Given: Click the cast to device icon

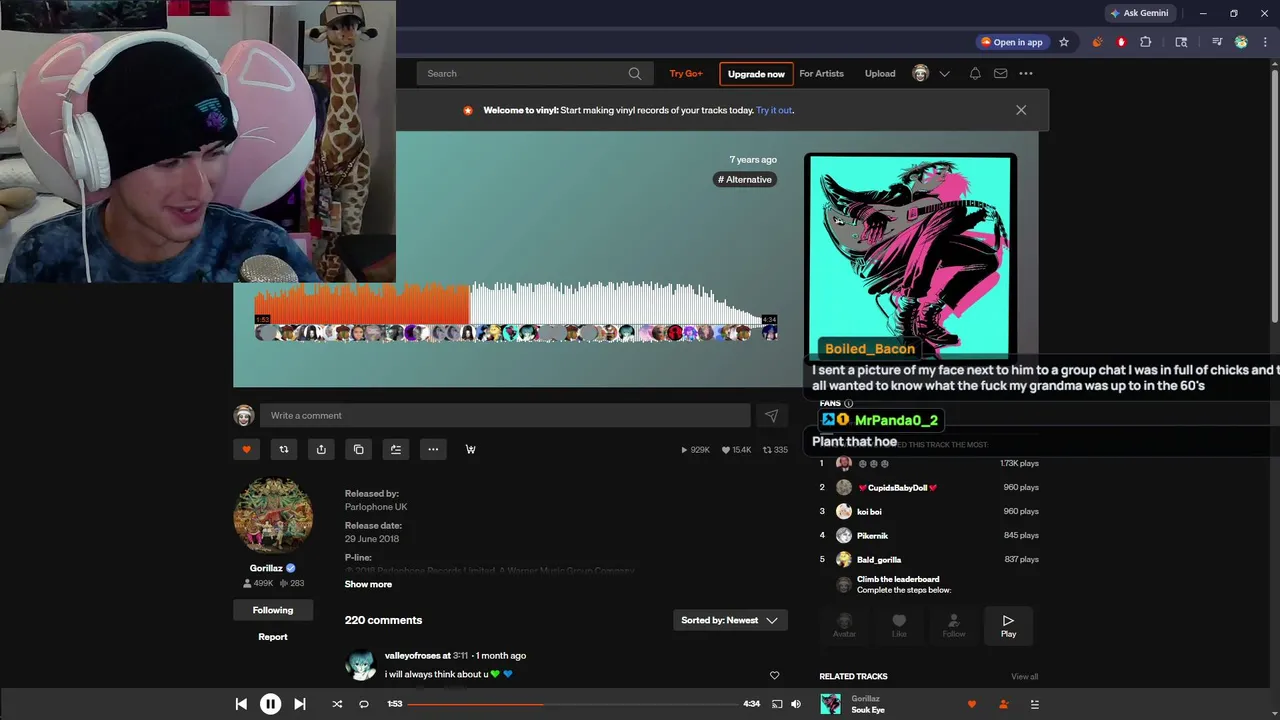Looking at the screenshot, I should [x=777, y=704].
